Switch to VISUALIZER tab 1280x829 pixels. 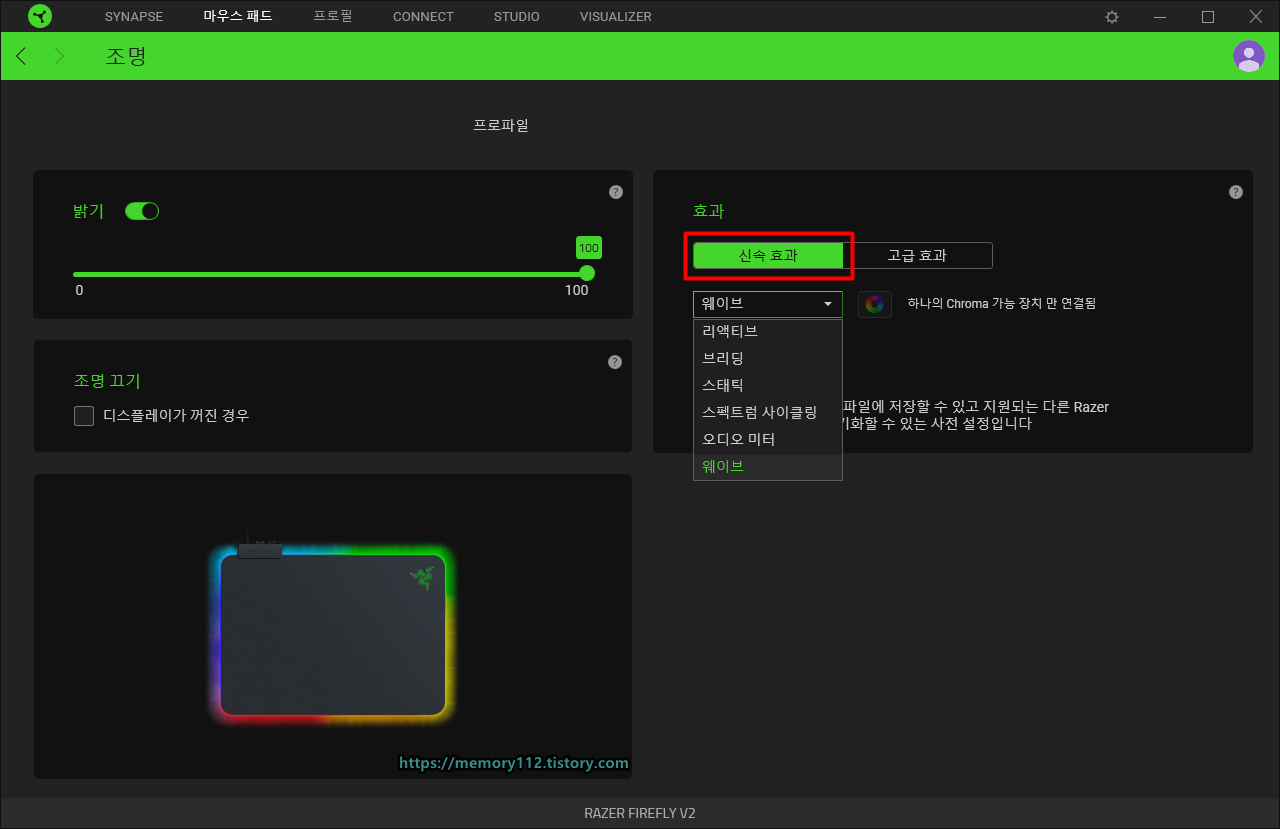616,17
